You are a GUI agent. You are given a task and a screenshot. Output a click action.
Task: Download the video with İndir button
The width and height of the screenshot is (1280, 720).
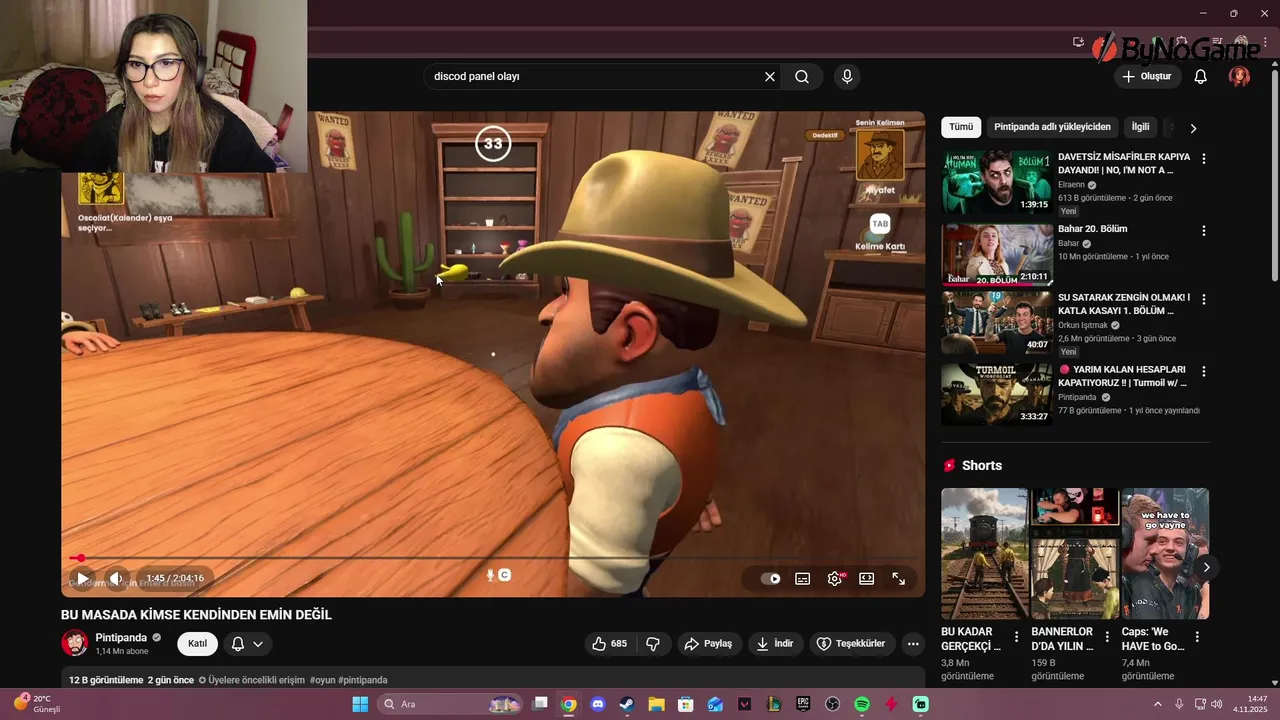tap(775, 643)
